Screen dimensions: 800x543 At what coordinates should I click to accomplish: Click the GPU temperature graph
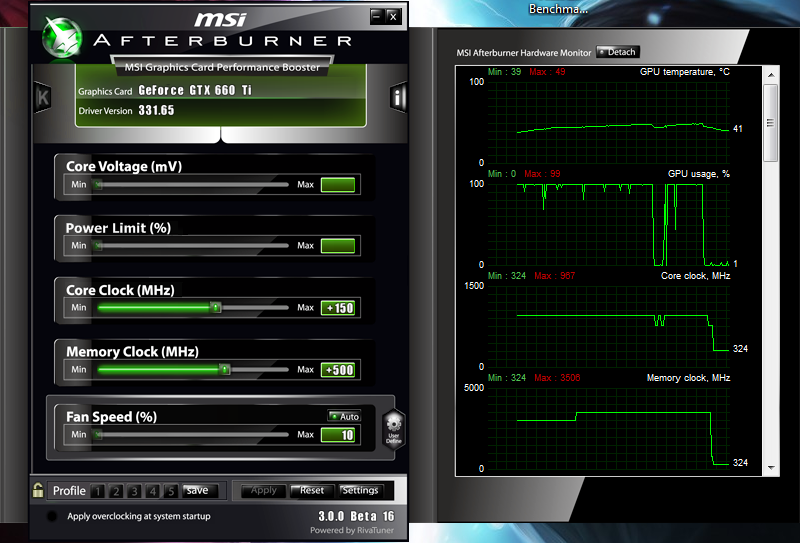609,122
